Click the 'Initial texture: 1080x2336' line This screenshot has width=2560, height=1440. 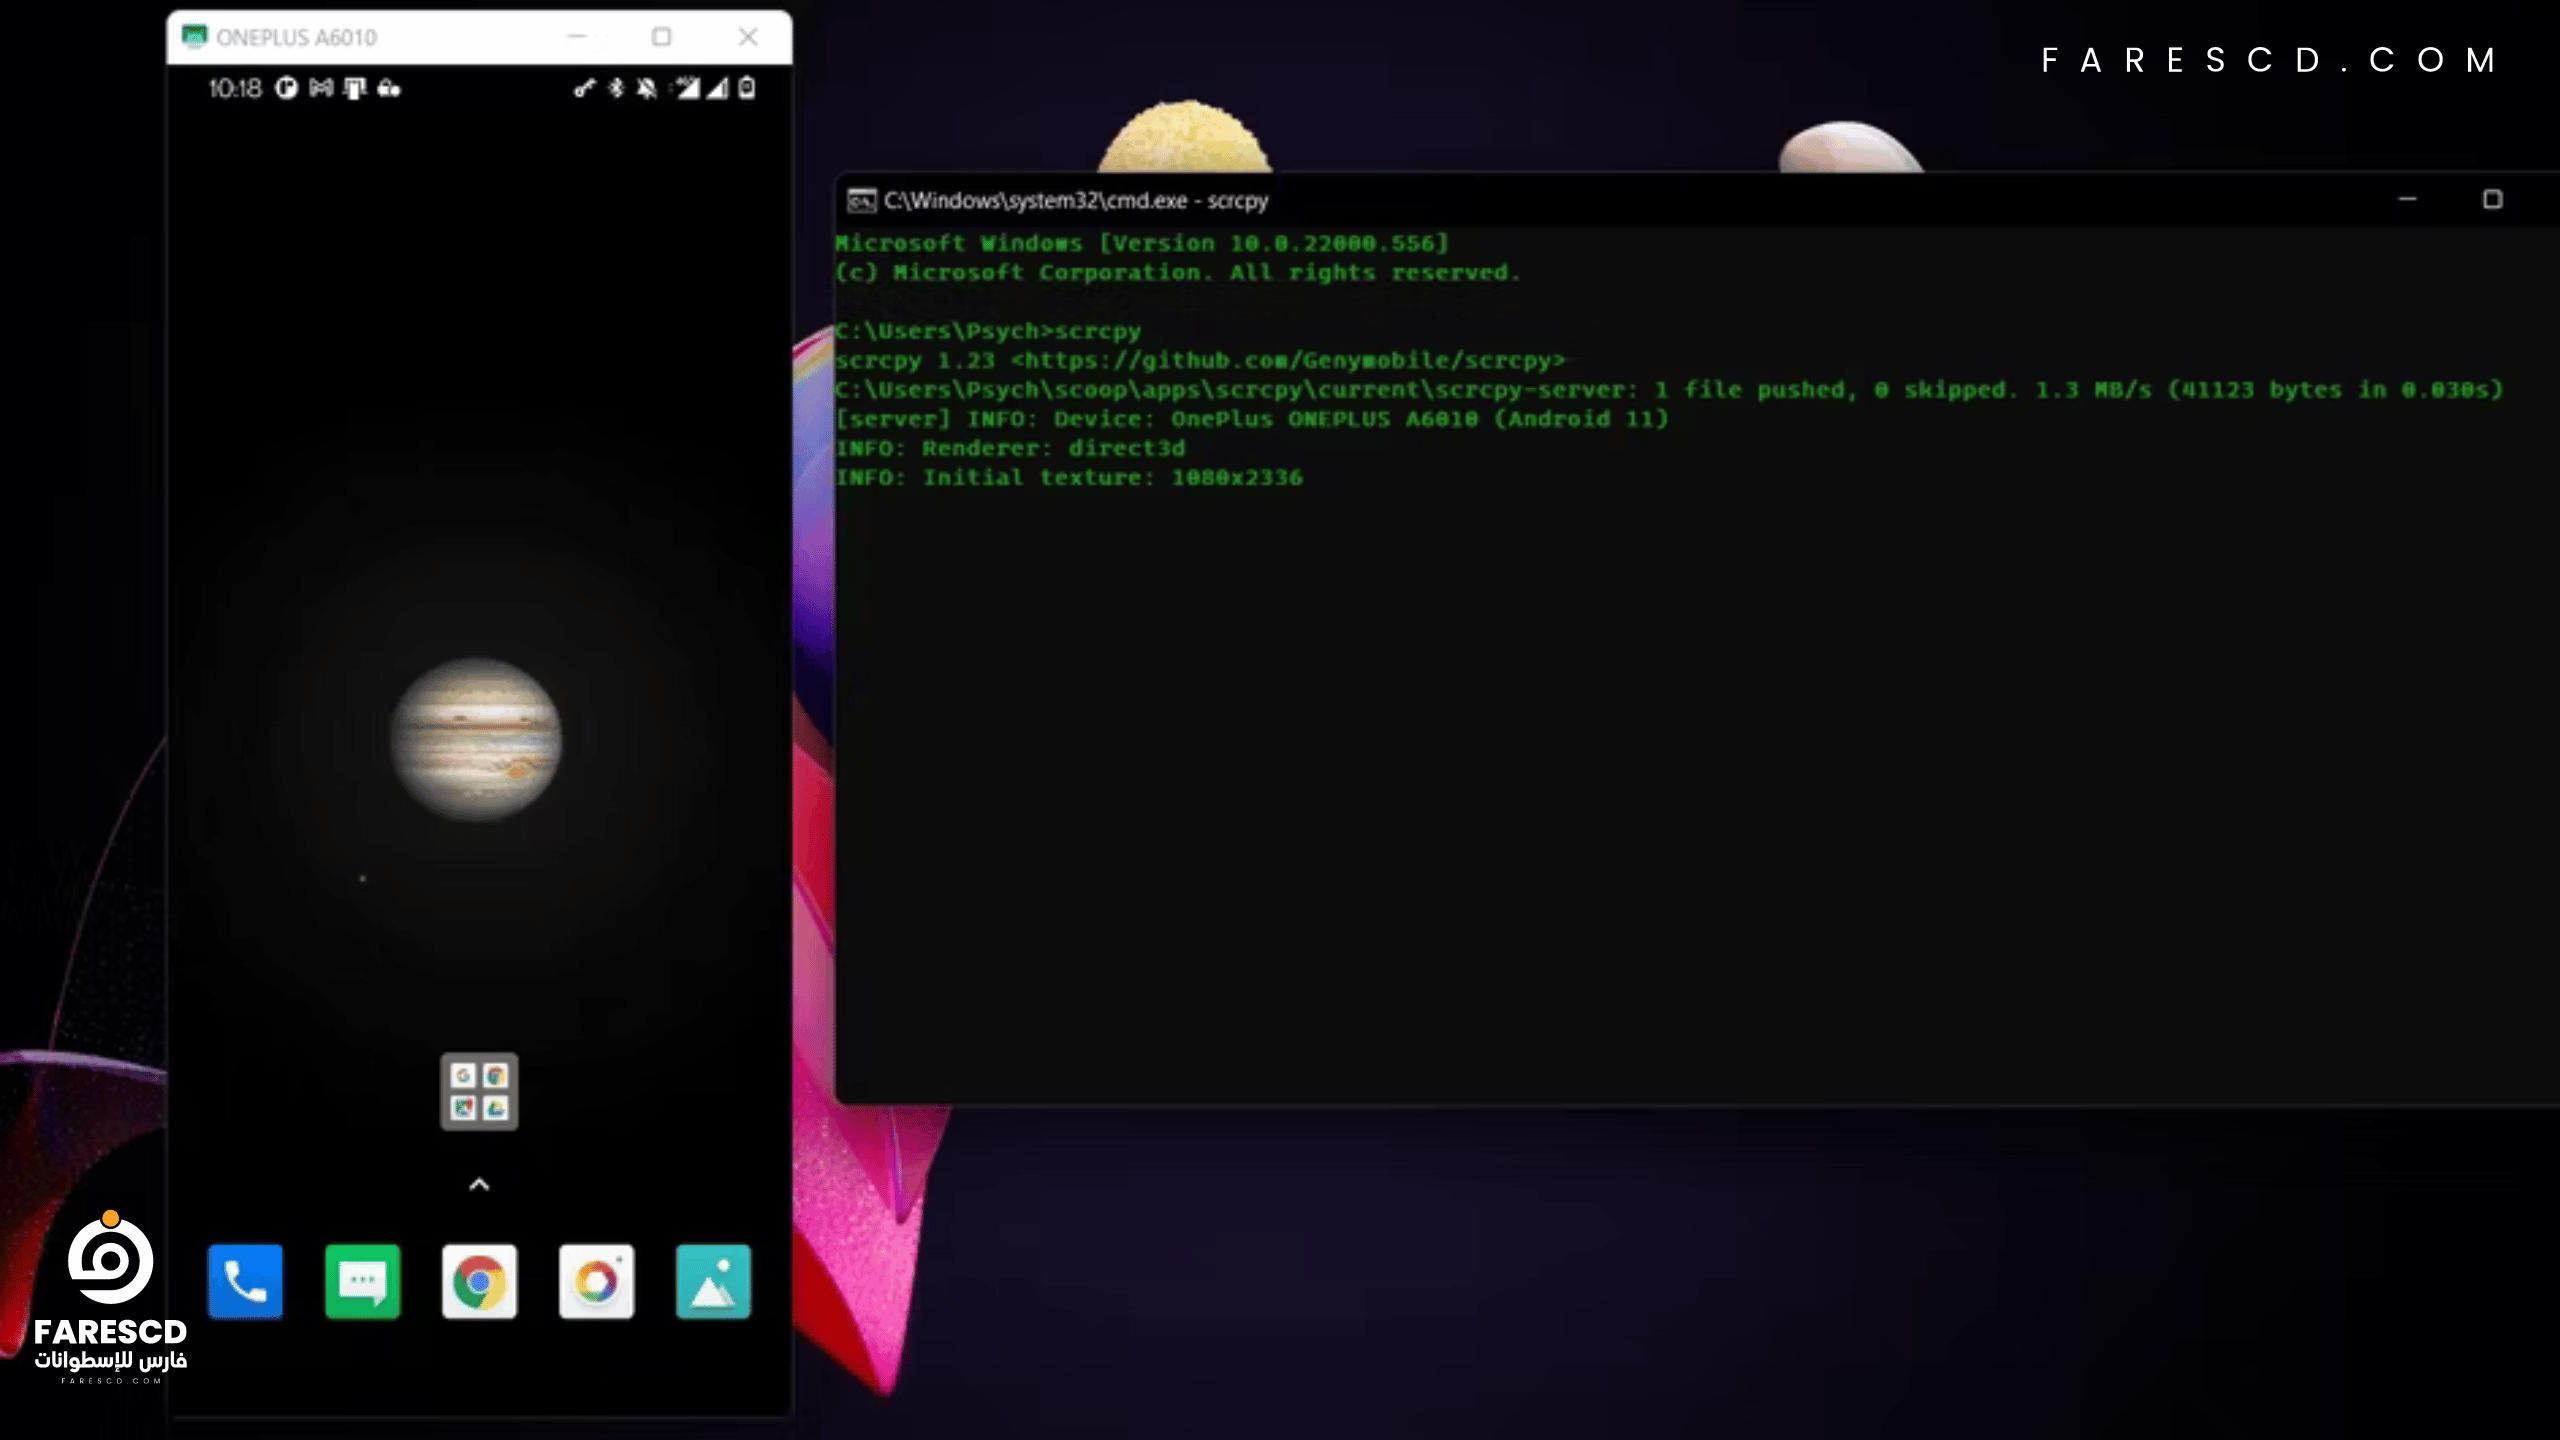1069,477
